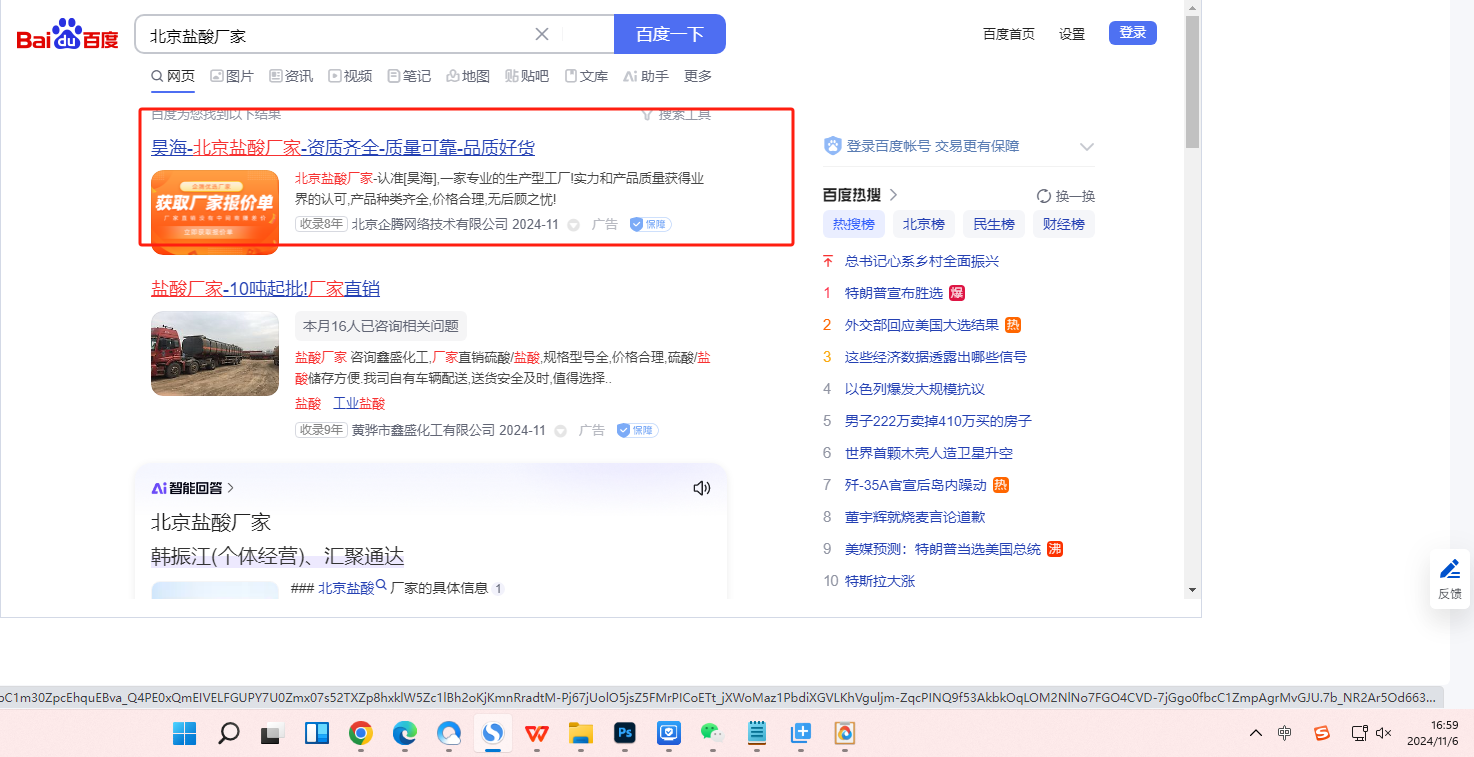1474x757 pixels.
Task: Select the 民生榜 hot search tab
Action: pos(993,224)
